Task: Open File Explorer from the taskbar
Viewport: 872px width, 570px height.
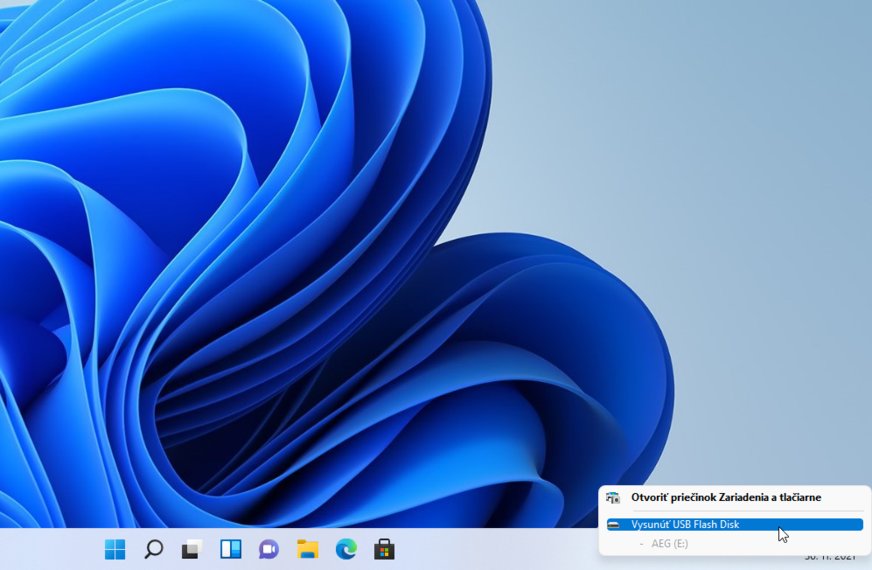Action: click(x=307, y=549)
